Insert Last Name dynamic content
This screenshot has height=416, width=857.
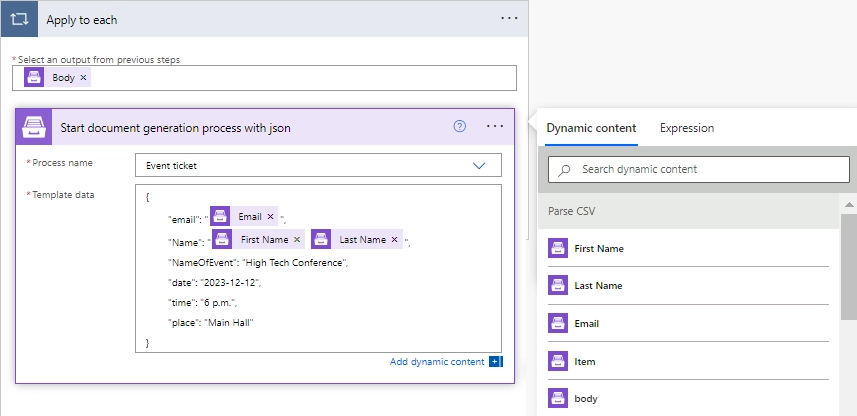tap(598, 285)
